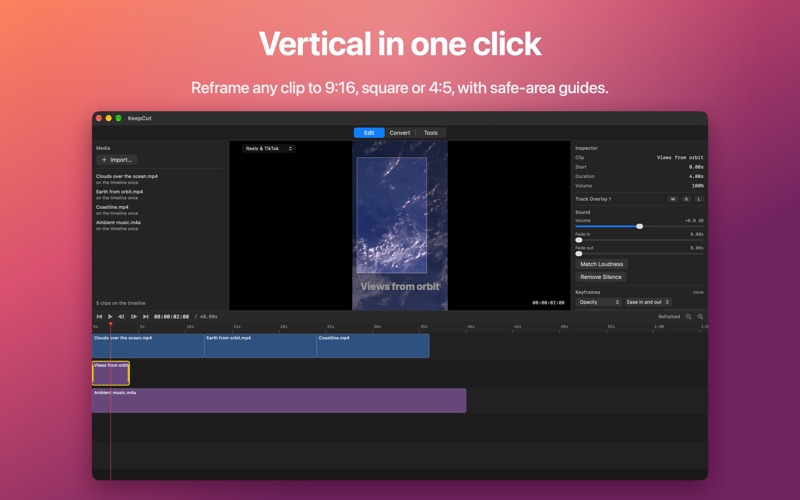This screenshot has height=500, width=800.
Task: Lock Track Overlay 1 with L button
Action: click(699, 199)
